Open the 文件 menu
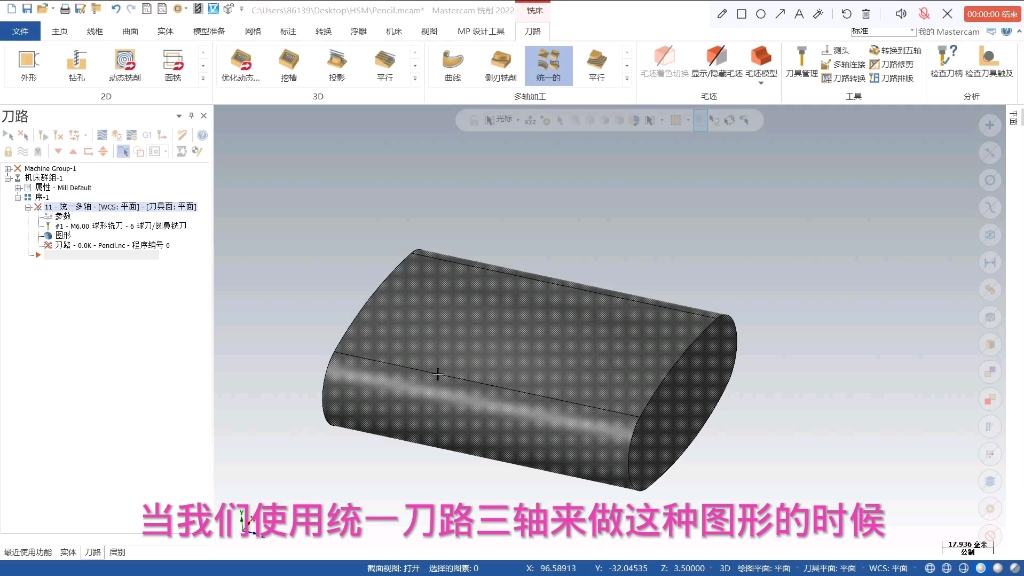The image size is (1024, 576). click(20, 31)
